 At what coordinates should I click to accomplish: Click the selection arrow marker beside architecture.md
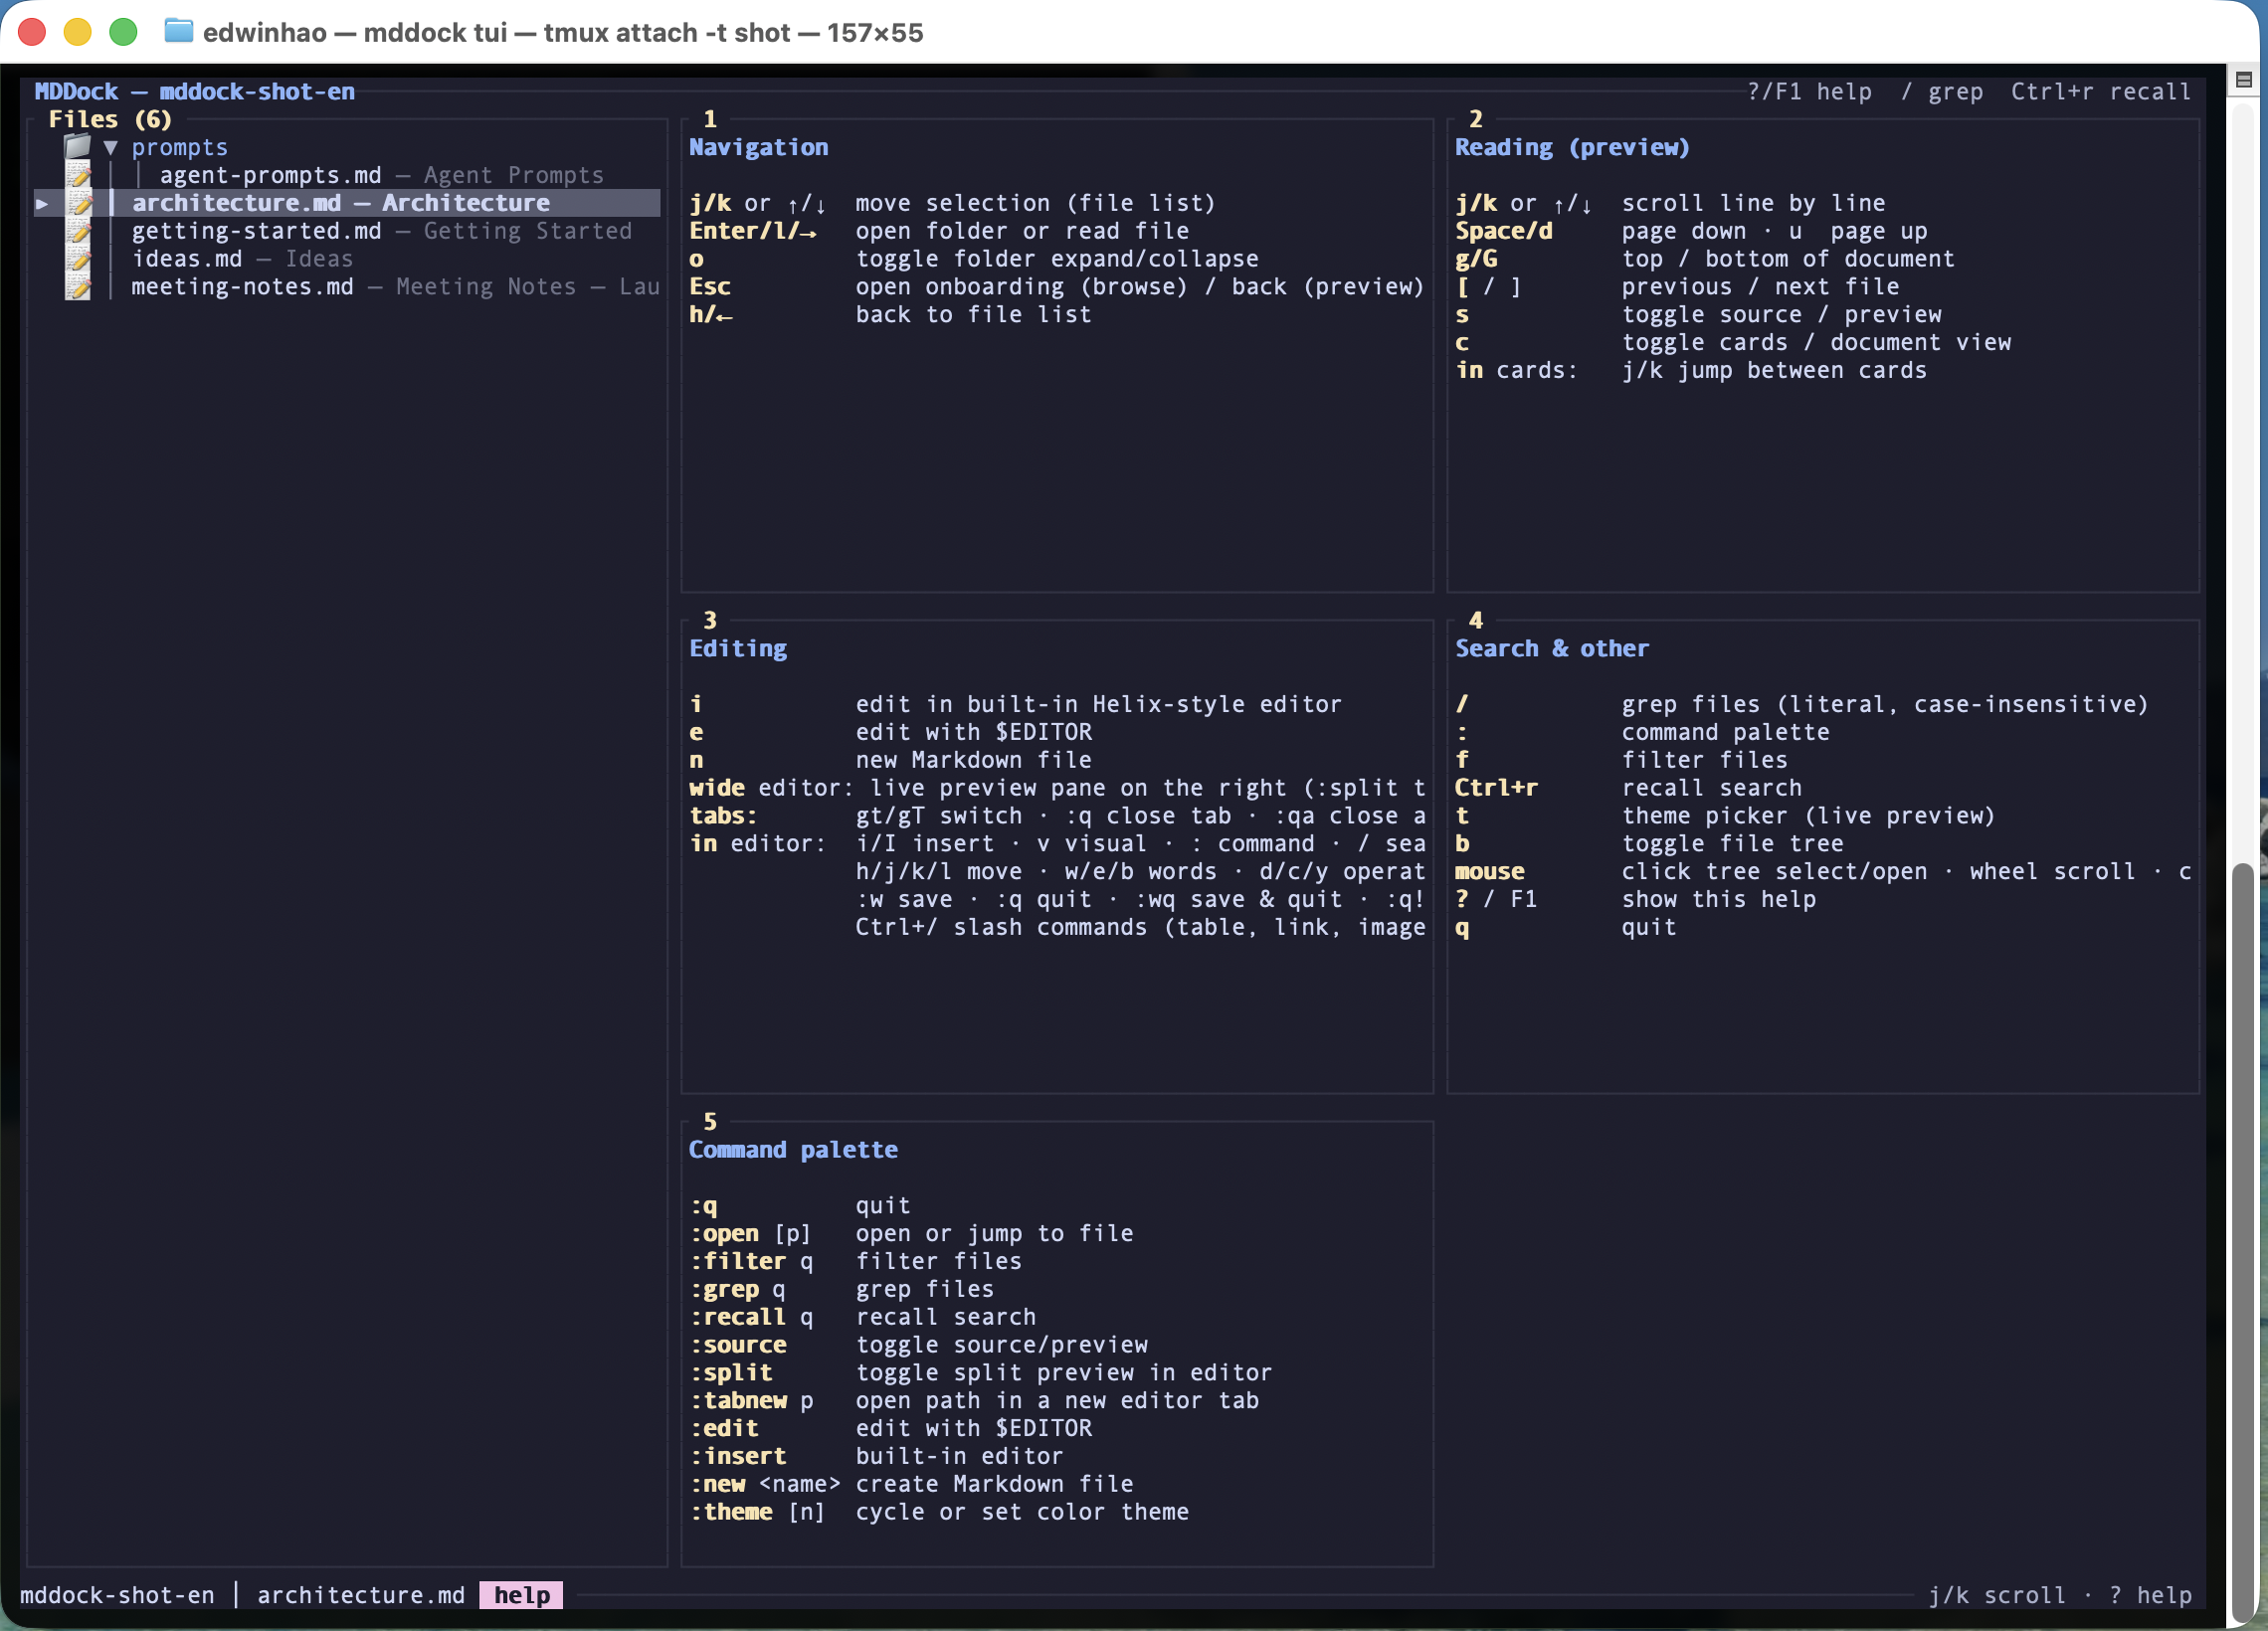point(42,204)
